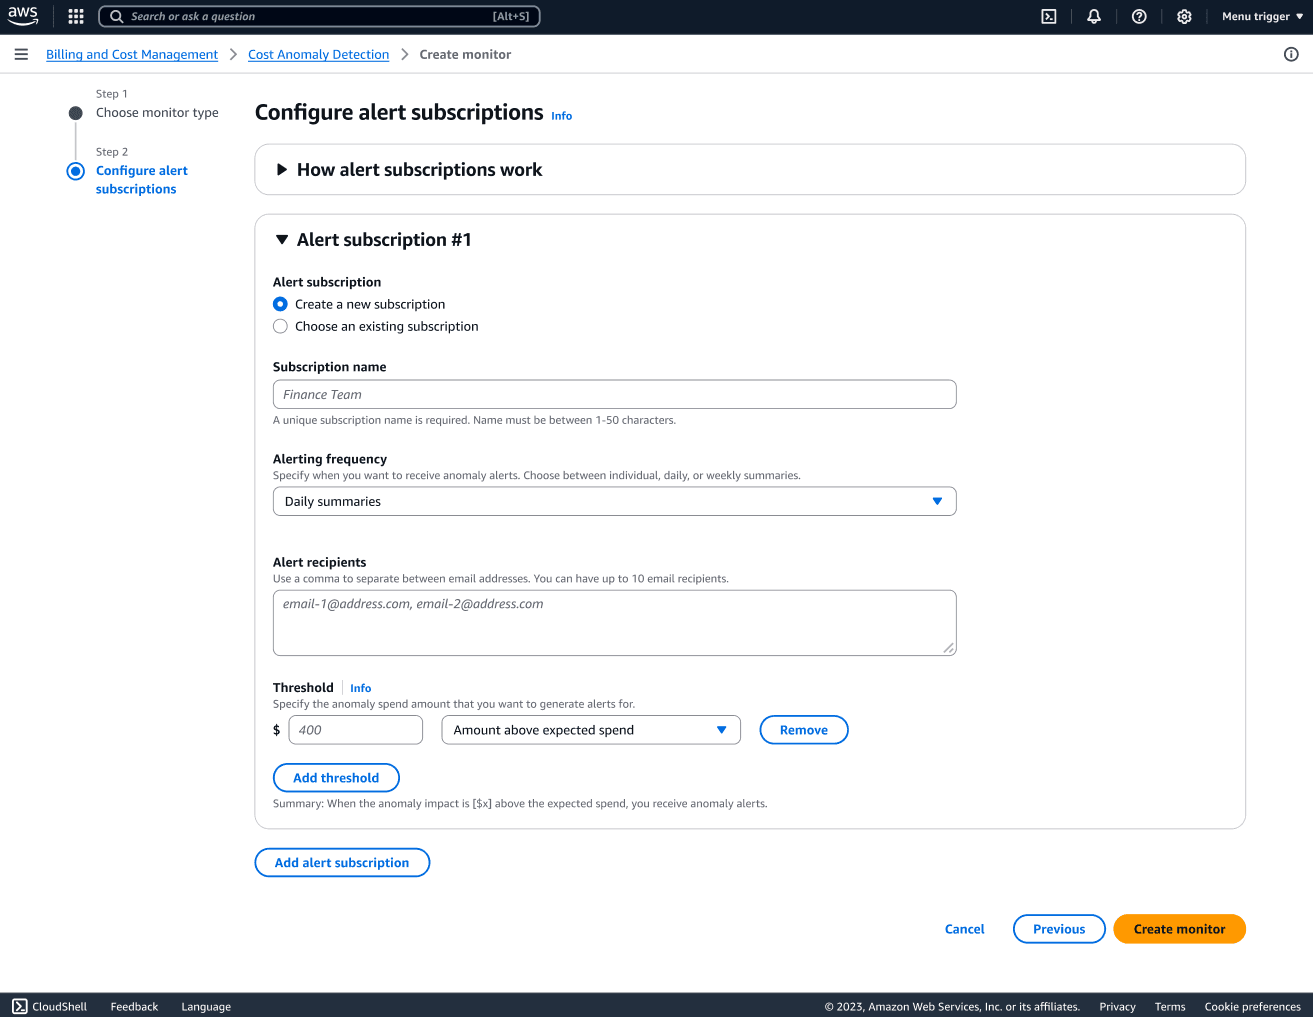1313x1017 pixels.
Task: Open the settings gear in the navbar
Action: (1184, 16)
